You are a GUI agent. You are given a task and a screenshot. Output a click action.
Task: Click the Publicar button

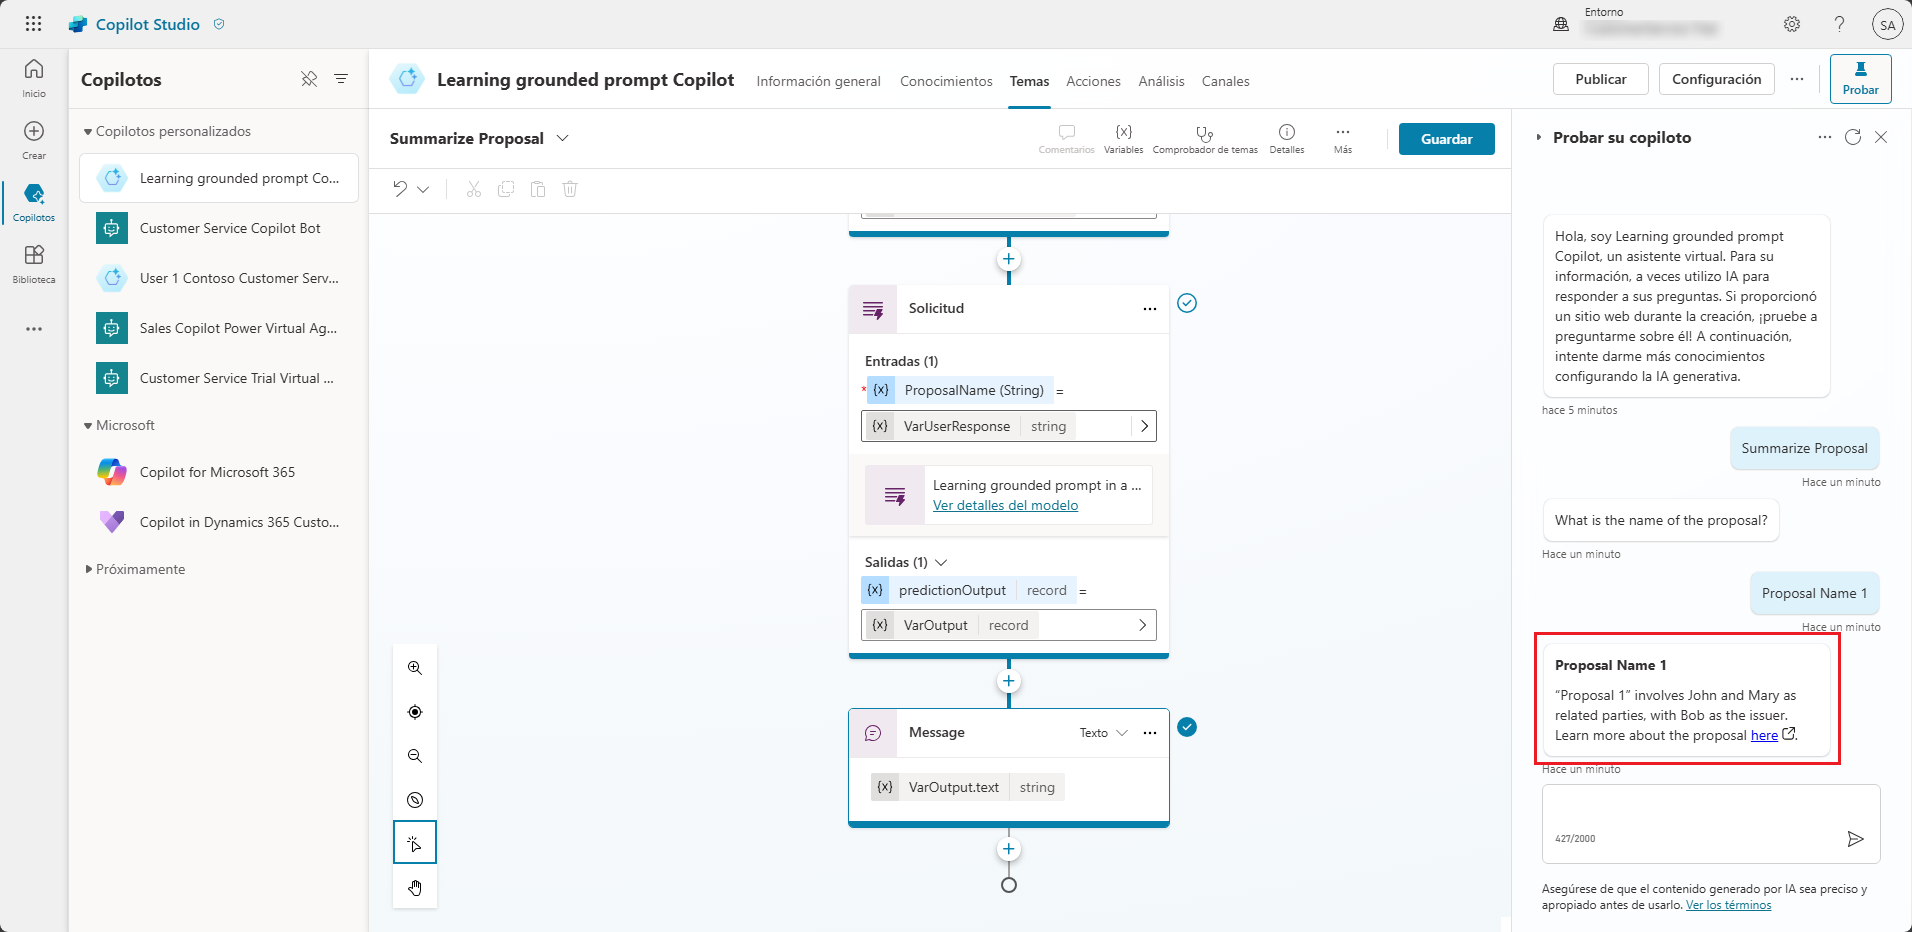click(1600, 79)
